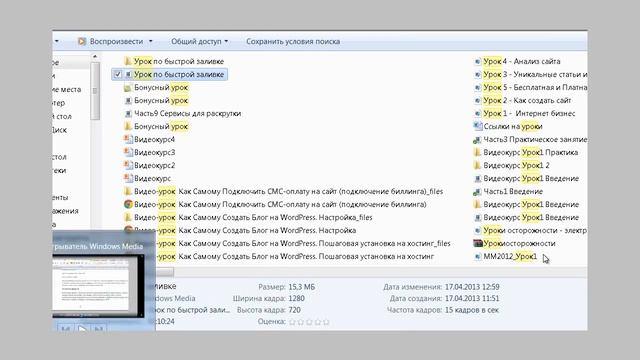The width and height of the screenshot is (640, 360).
Task: Select the Урок 5 - Бесплатная и Платна icon
Action: [x=477, y=87]
